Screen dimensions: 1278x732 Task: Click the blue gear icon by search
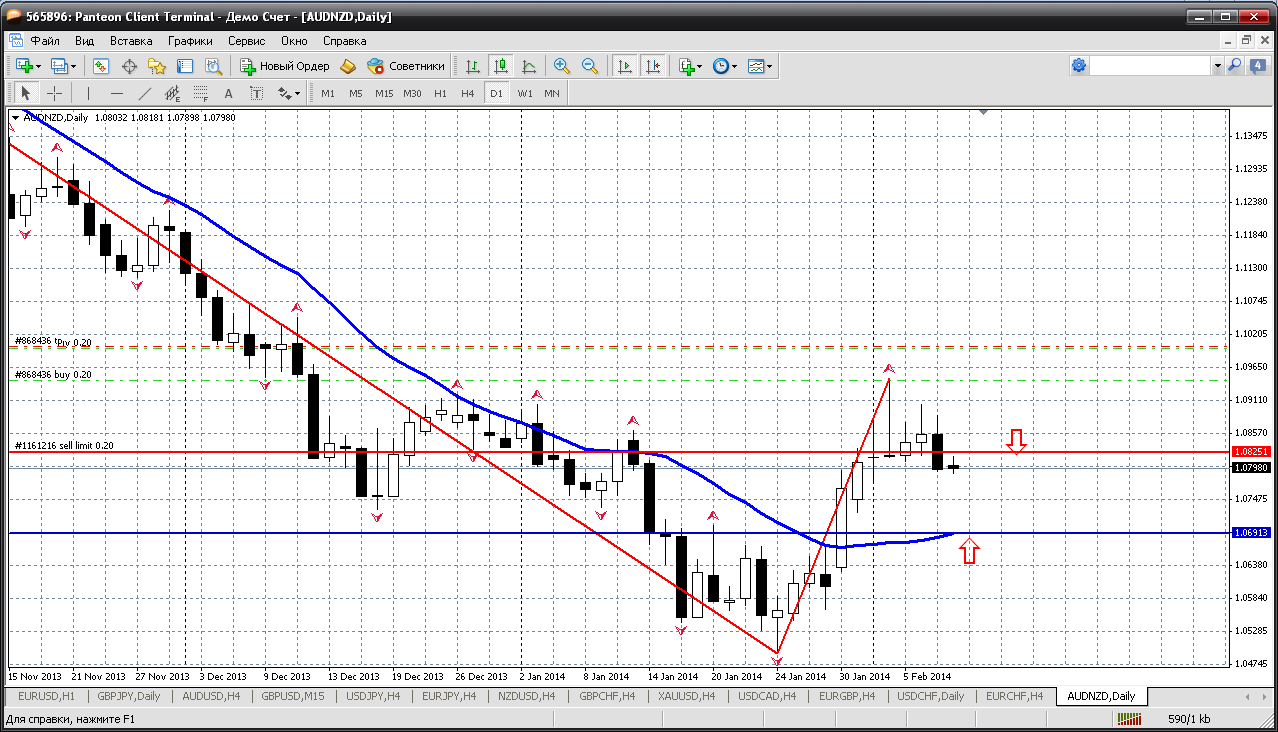point(1079,66)
